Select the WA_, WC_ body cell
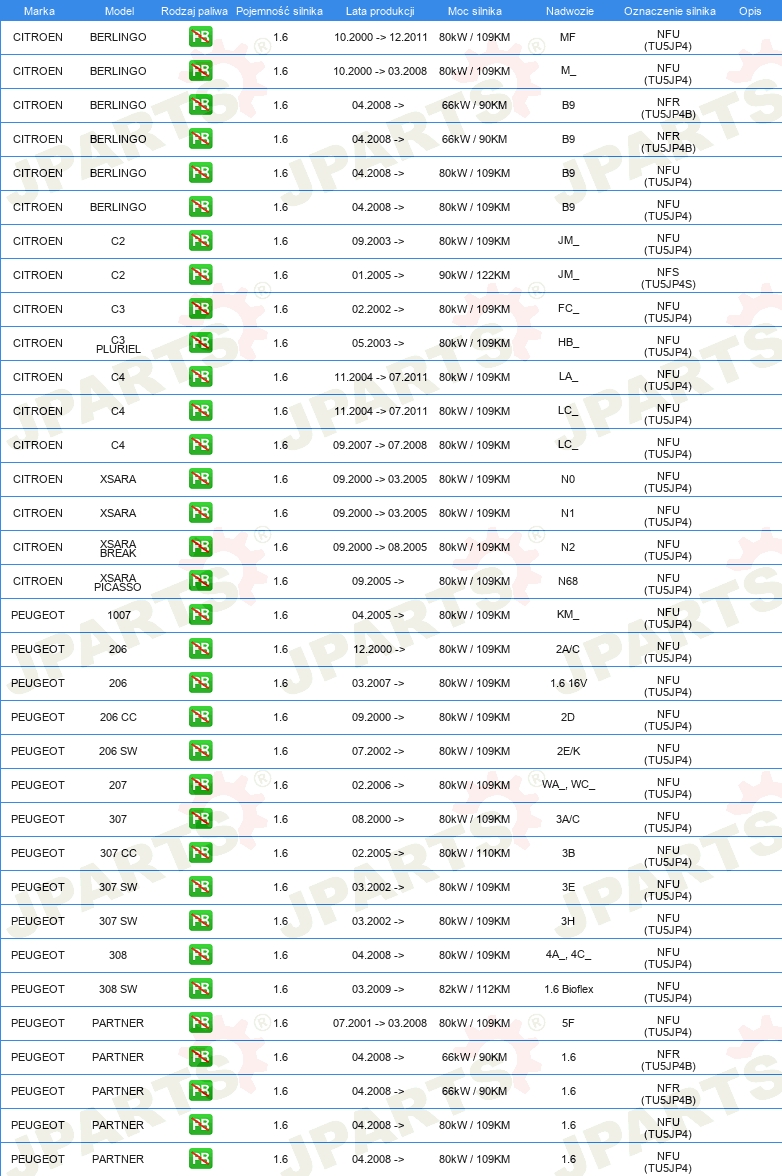 (568, 784)
